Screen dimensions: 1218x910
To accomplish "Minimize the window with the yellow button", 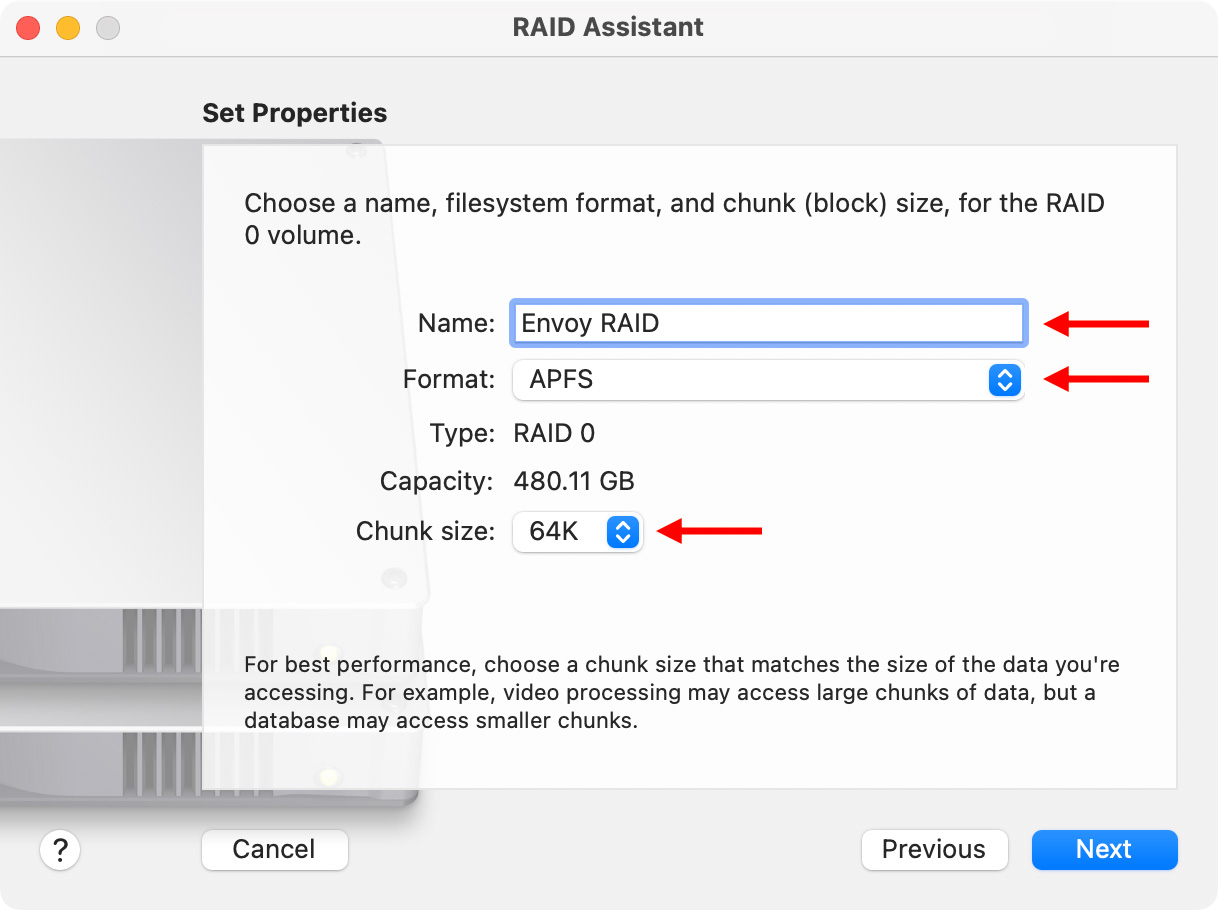I will coord(68,28).
